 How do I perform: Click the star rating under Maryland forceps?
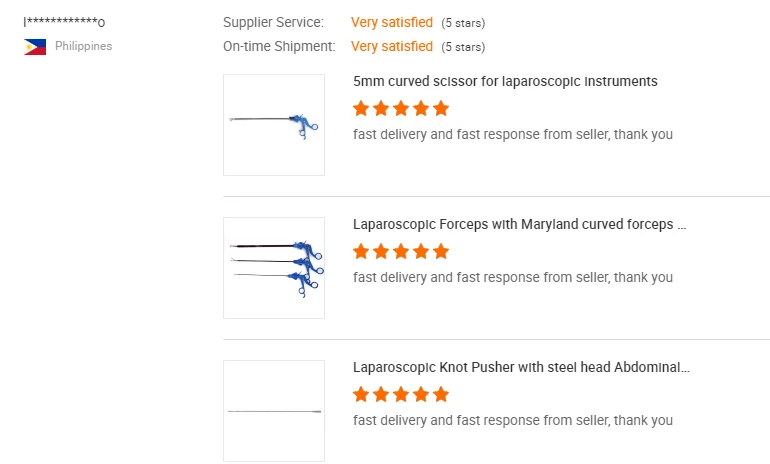point(401,251)
